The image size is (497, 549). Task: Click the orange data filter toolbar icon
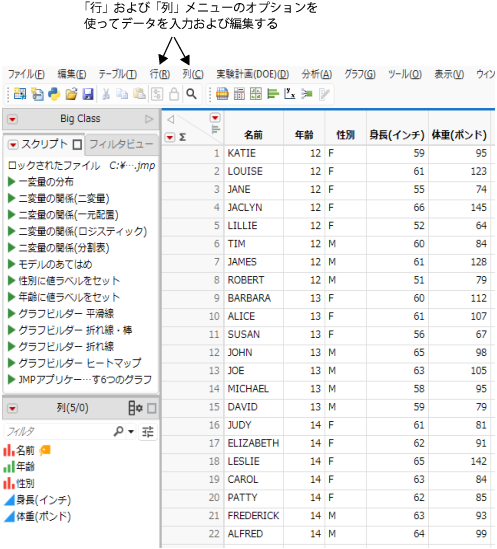click(x=222, y=94)
